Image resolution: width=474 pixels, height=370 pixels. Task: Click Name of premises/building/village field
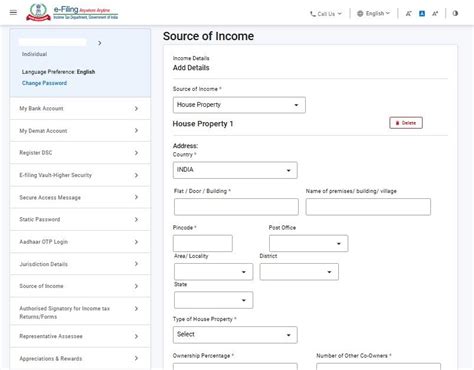coord(368,207)
